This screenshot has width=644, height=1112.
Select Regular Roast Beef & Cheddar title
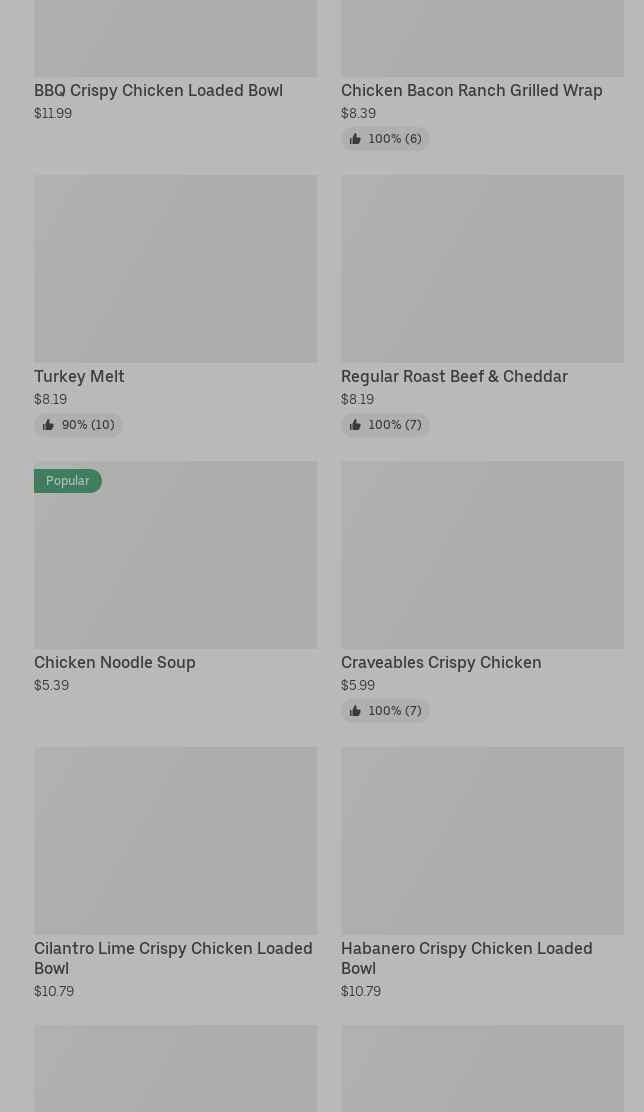tap(454, 376)
